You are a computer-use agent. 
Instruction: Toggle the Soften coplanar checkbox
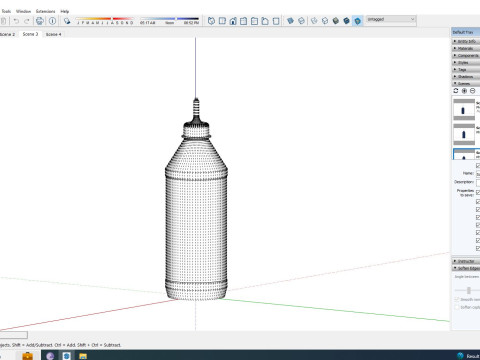pyautogui.click(x=457, y=307)
